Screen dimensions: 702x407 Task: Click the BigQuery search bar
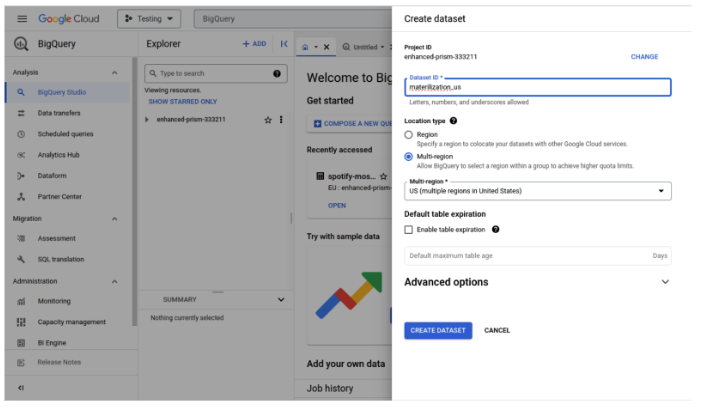tap(293, 19)
